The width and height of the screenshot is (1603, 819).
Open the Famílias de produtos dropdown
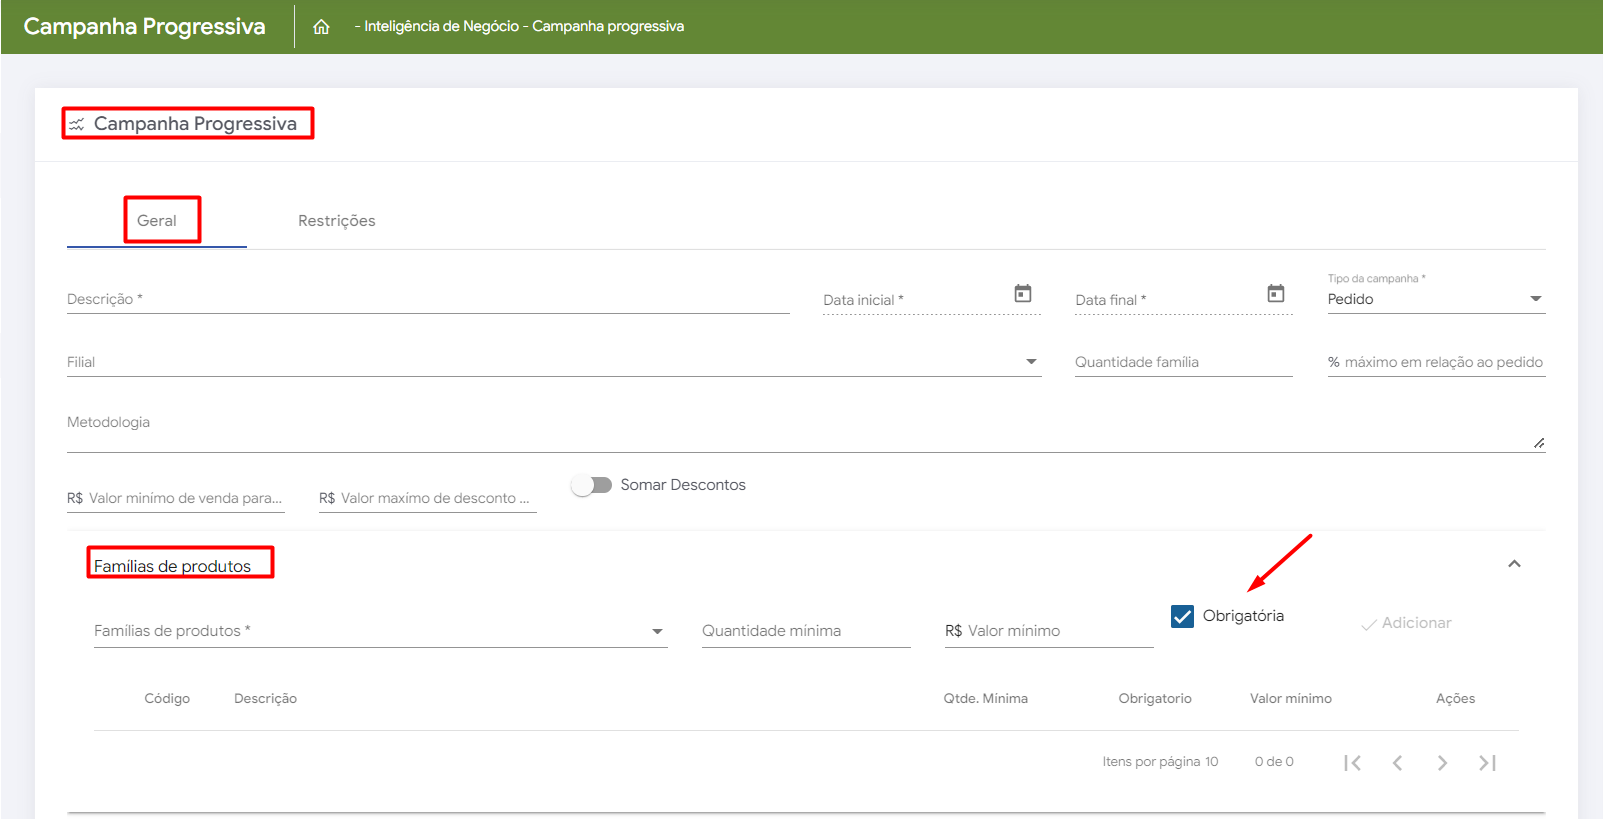click(657, 631)
